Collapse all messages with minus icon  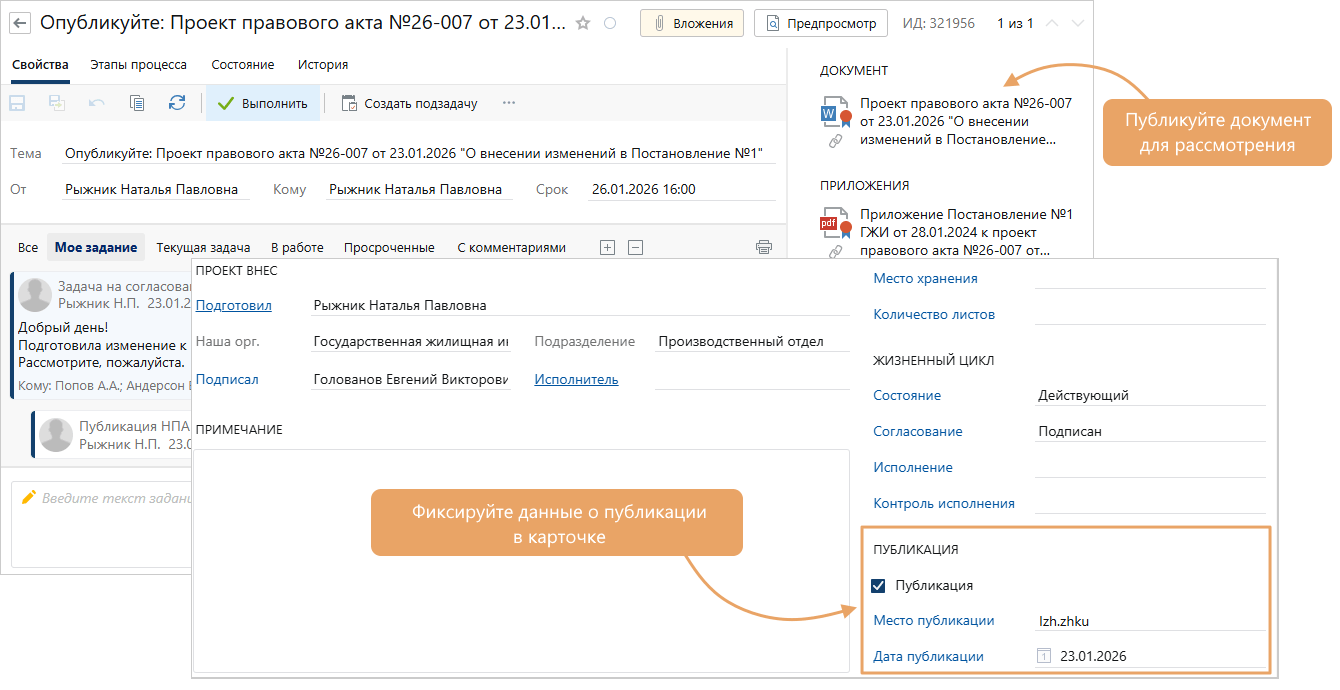pos(635,247)
